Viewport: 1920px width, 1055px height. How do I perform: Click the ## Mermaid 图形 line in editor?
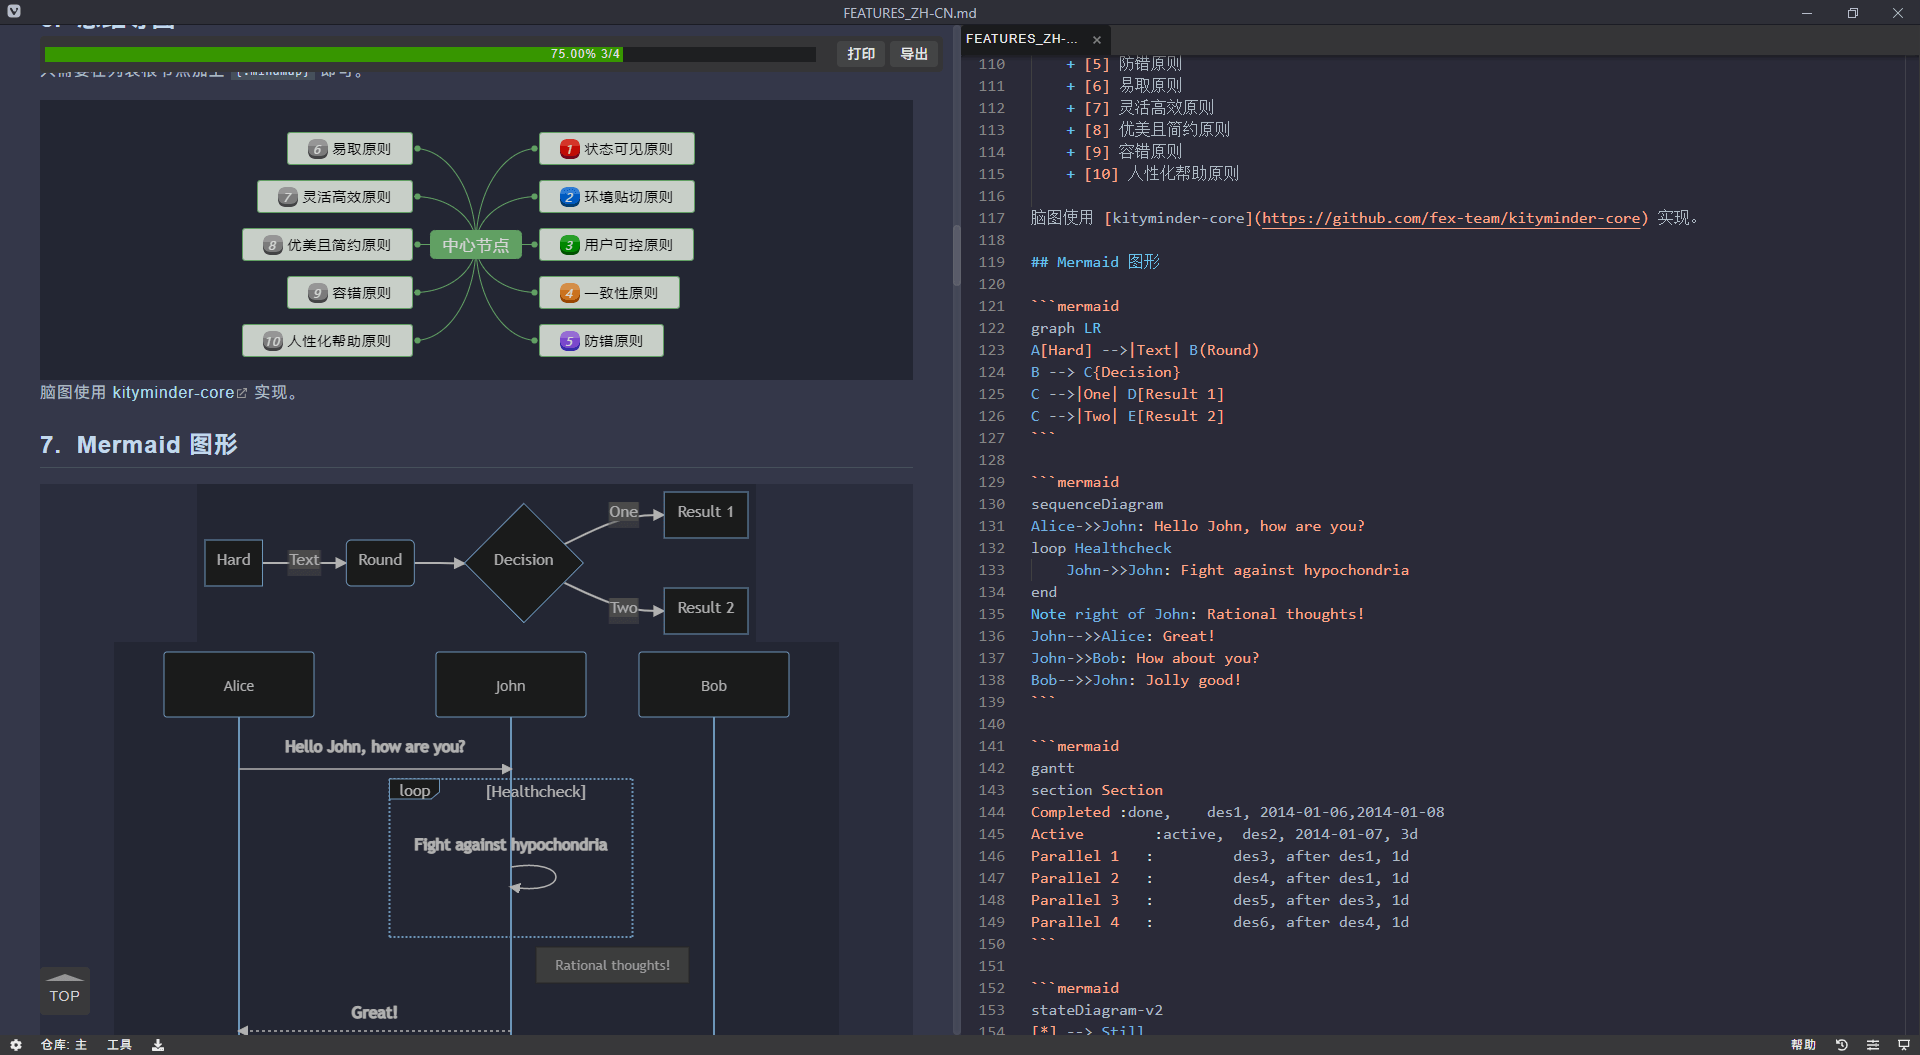point(1095,262)
